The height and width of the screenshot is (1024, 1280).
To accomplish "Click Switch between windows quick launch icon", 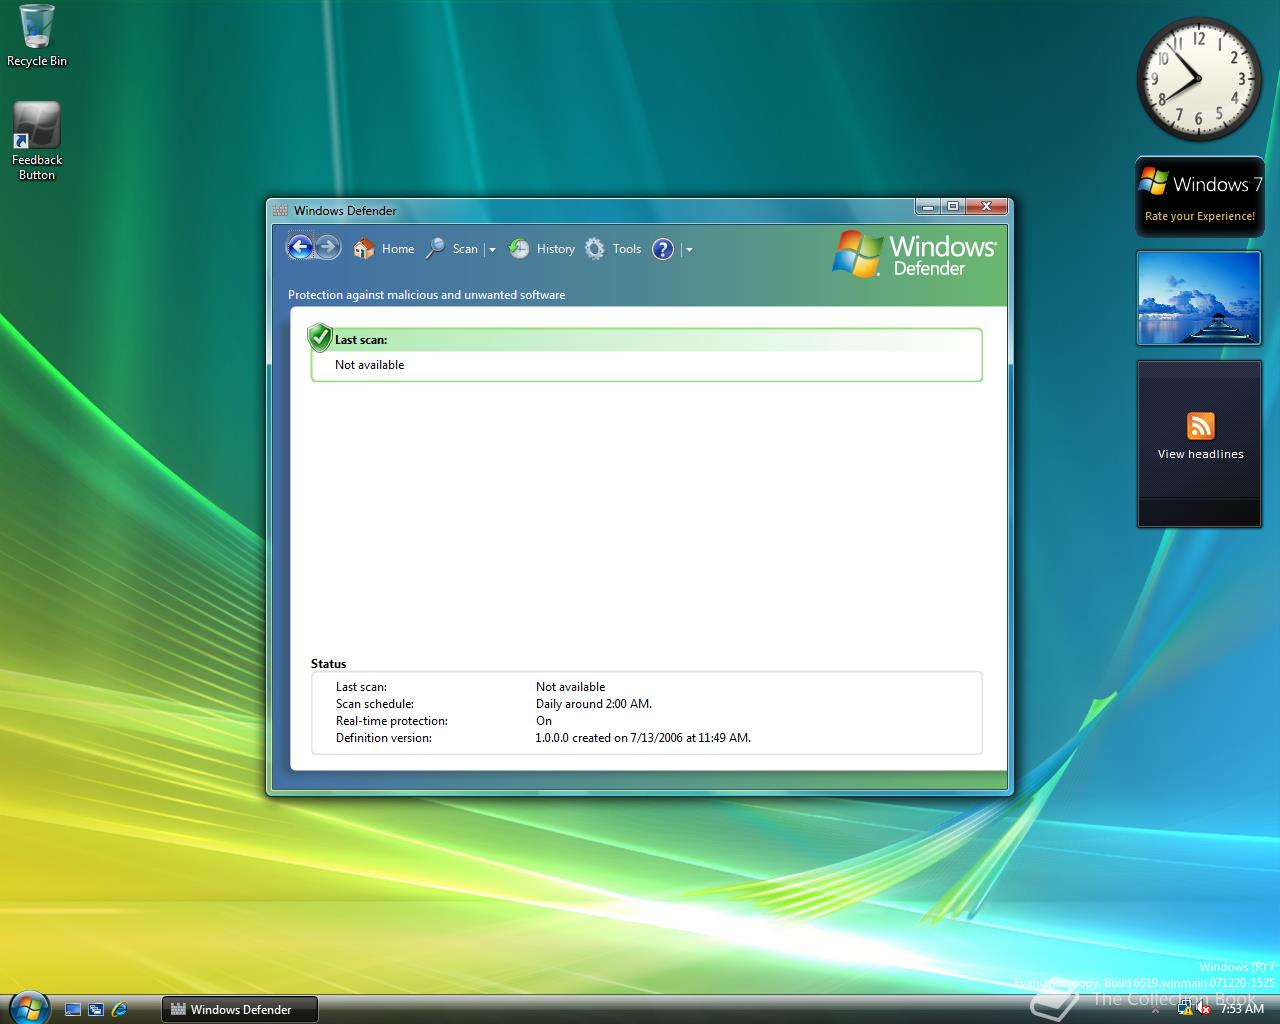I will coord(96,1010).
